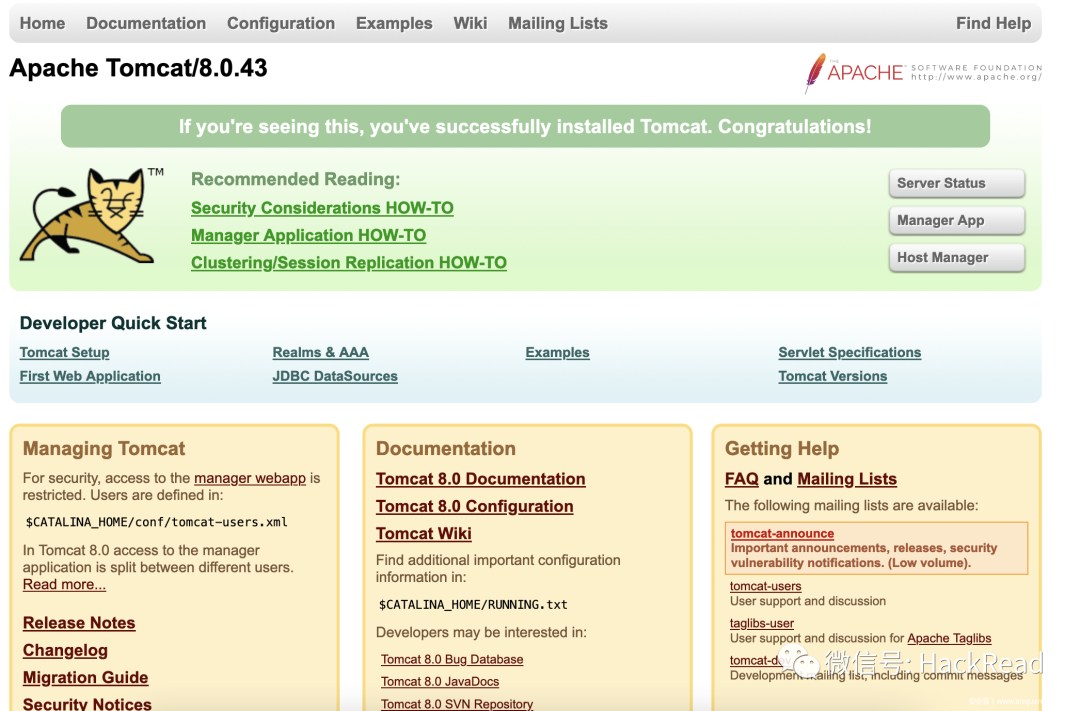Open Tomcat 8.0 Documentation link
Viewport: 1080px width, 711px height.
click(481, 479)
